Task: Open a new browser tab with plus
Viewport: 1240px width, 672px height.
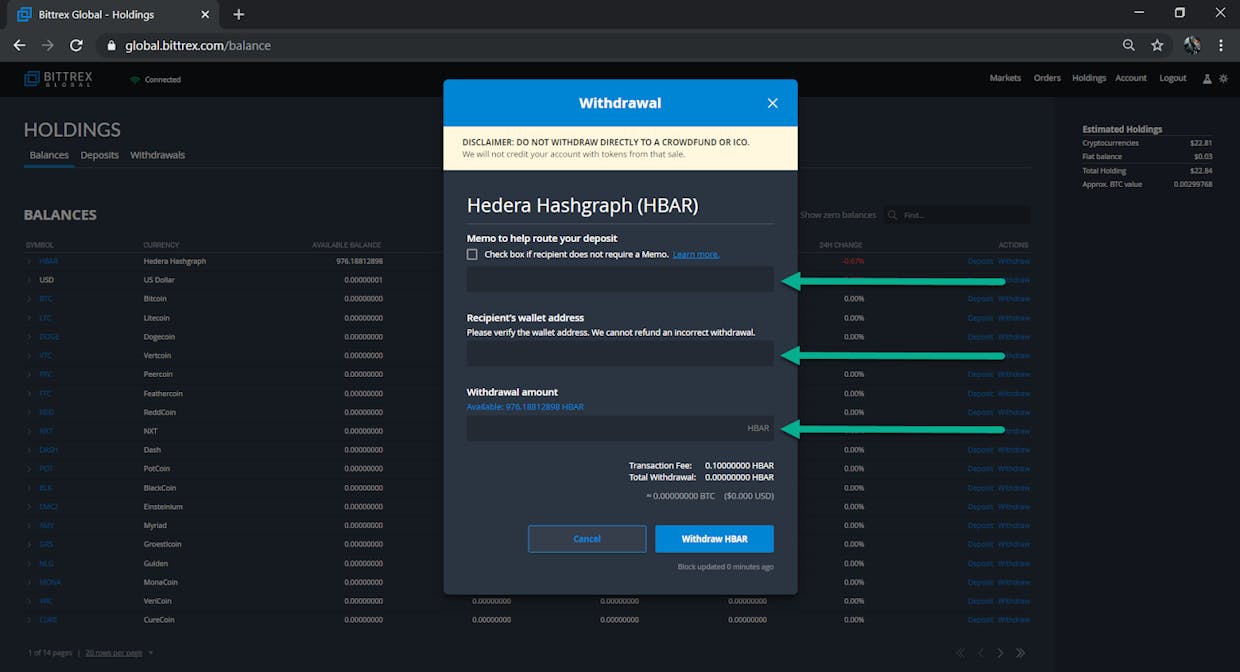Action: [238, 14]
